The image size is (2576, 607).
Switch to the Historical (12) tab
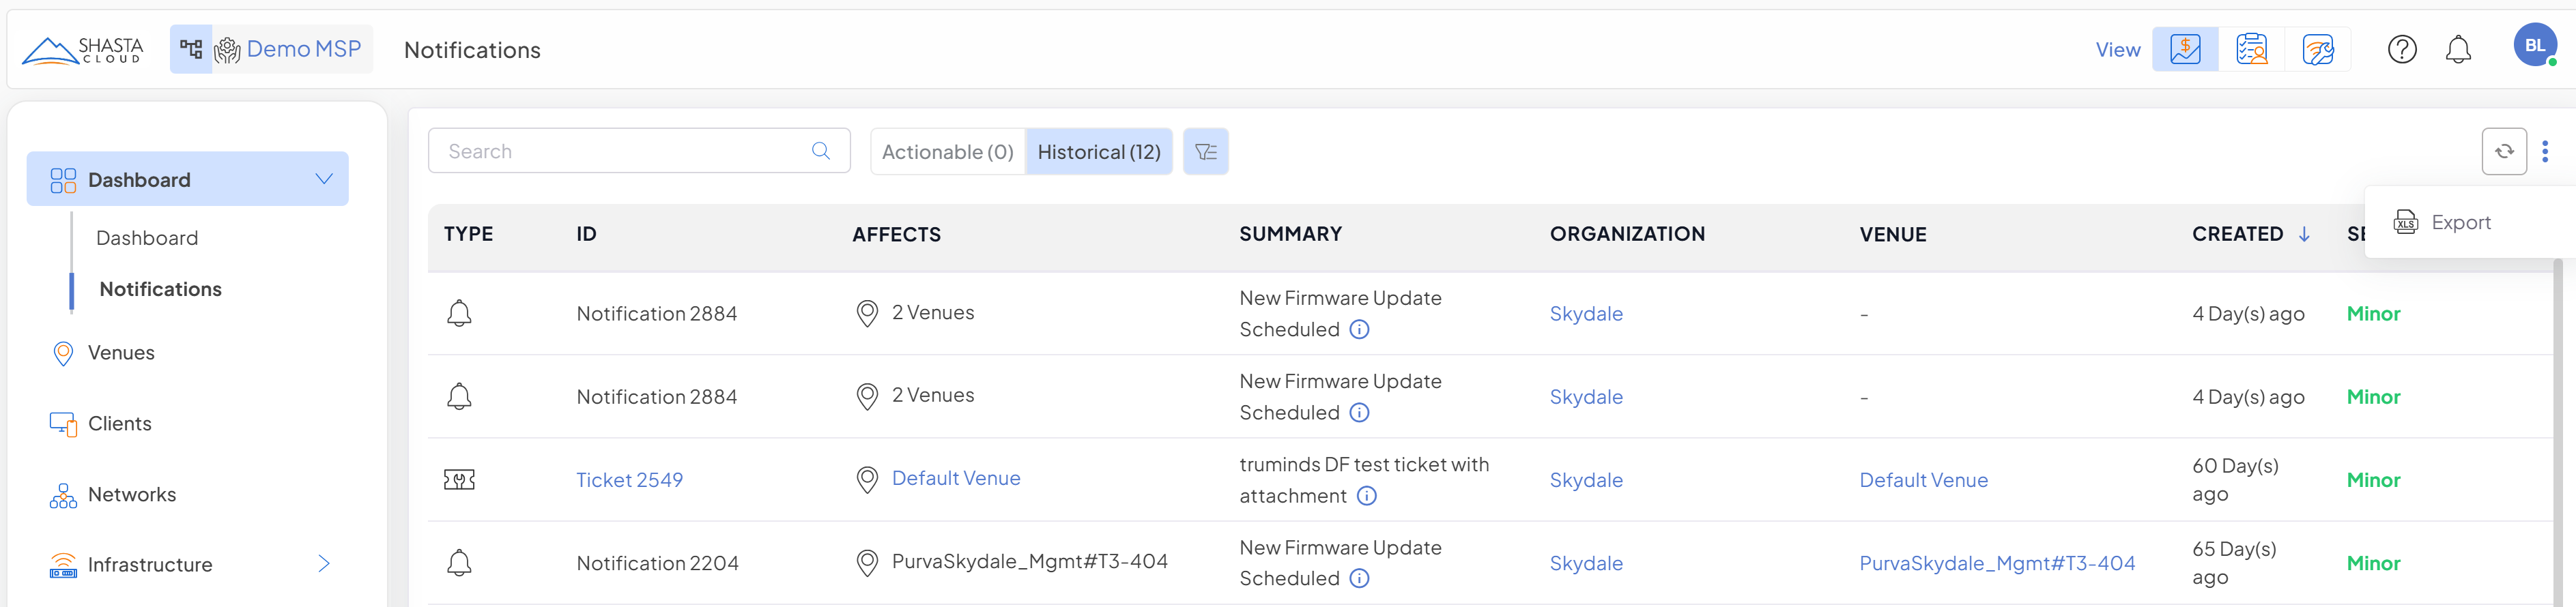point(1098,152)
